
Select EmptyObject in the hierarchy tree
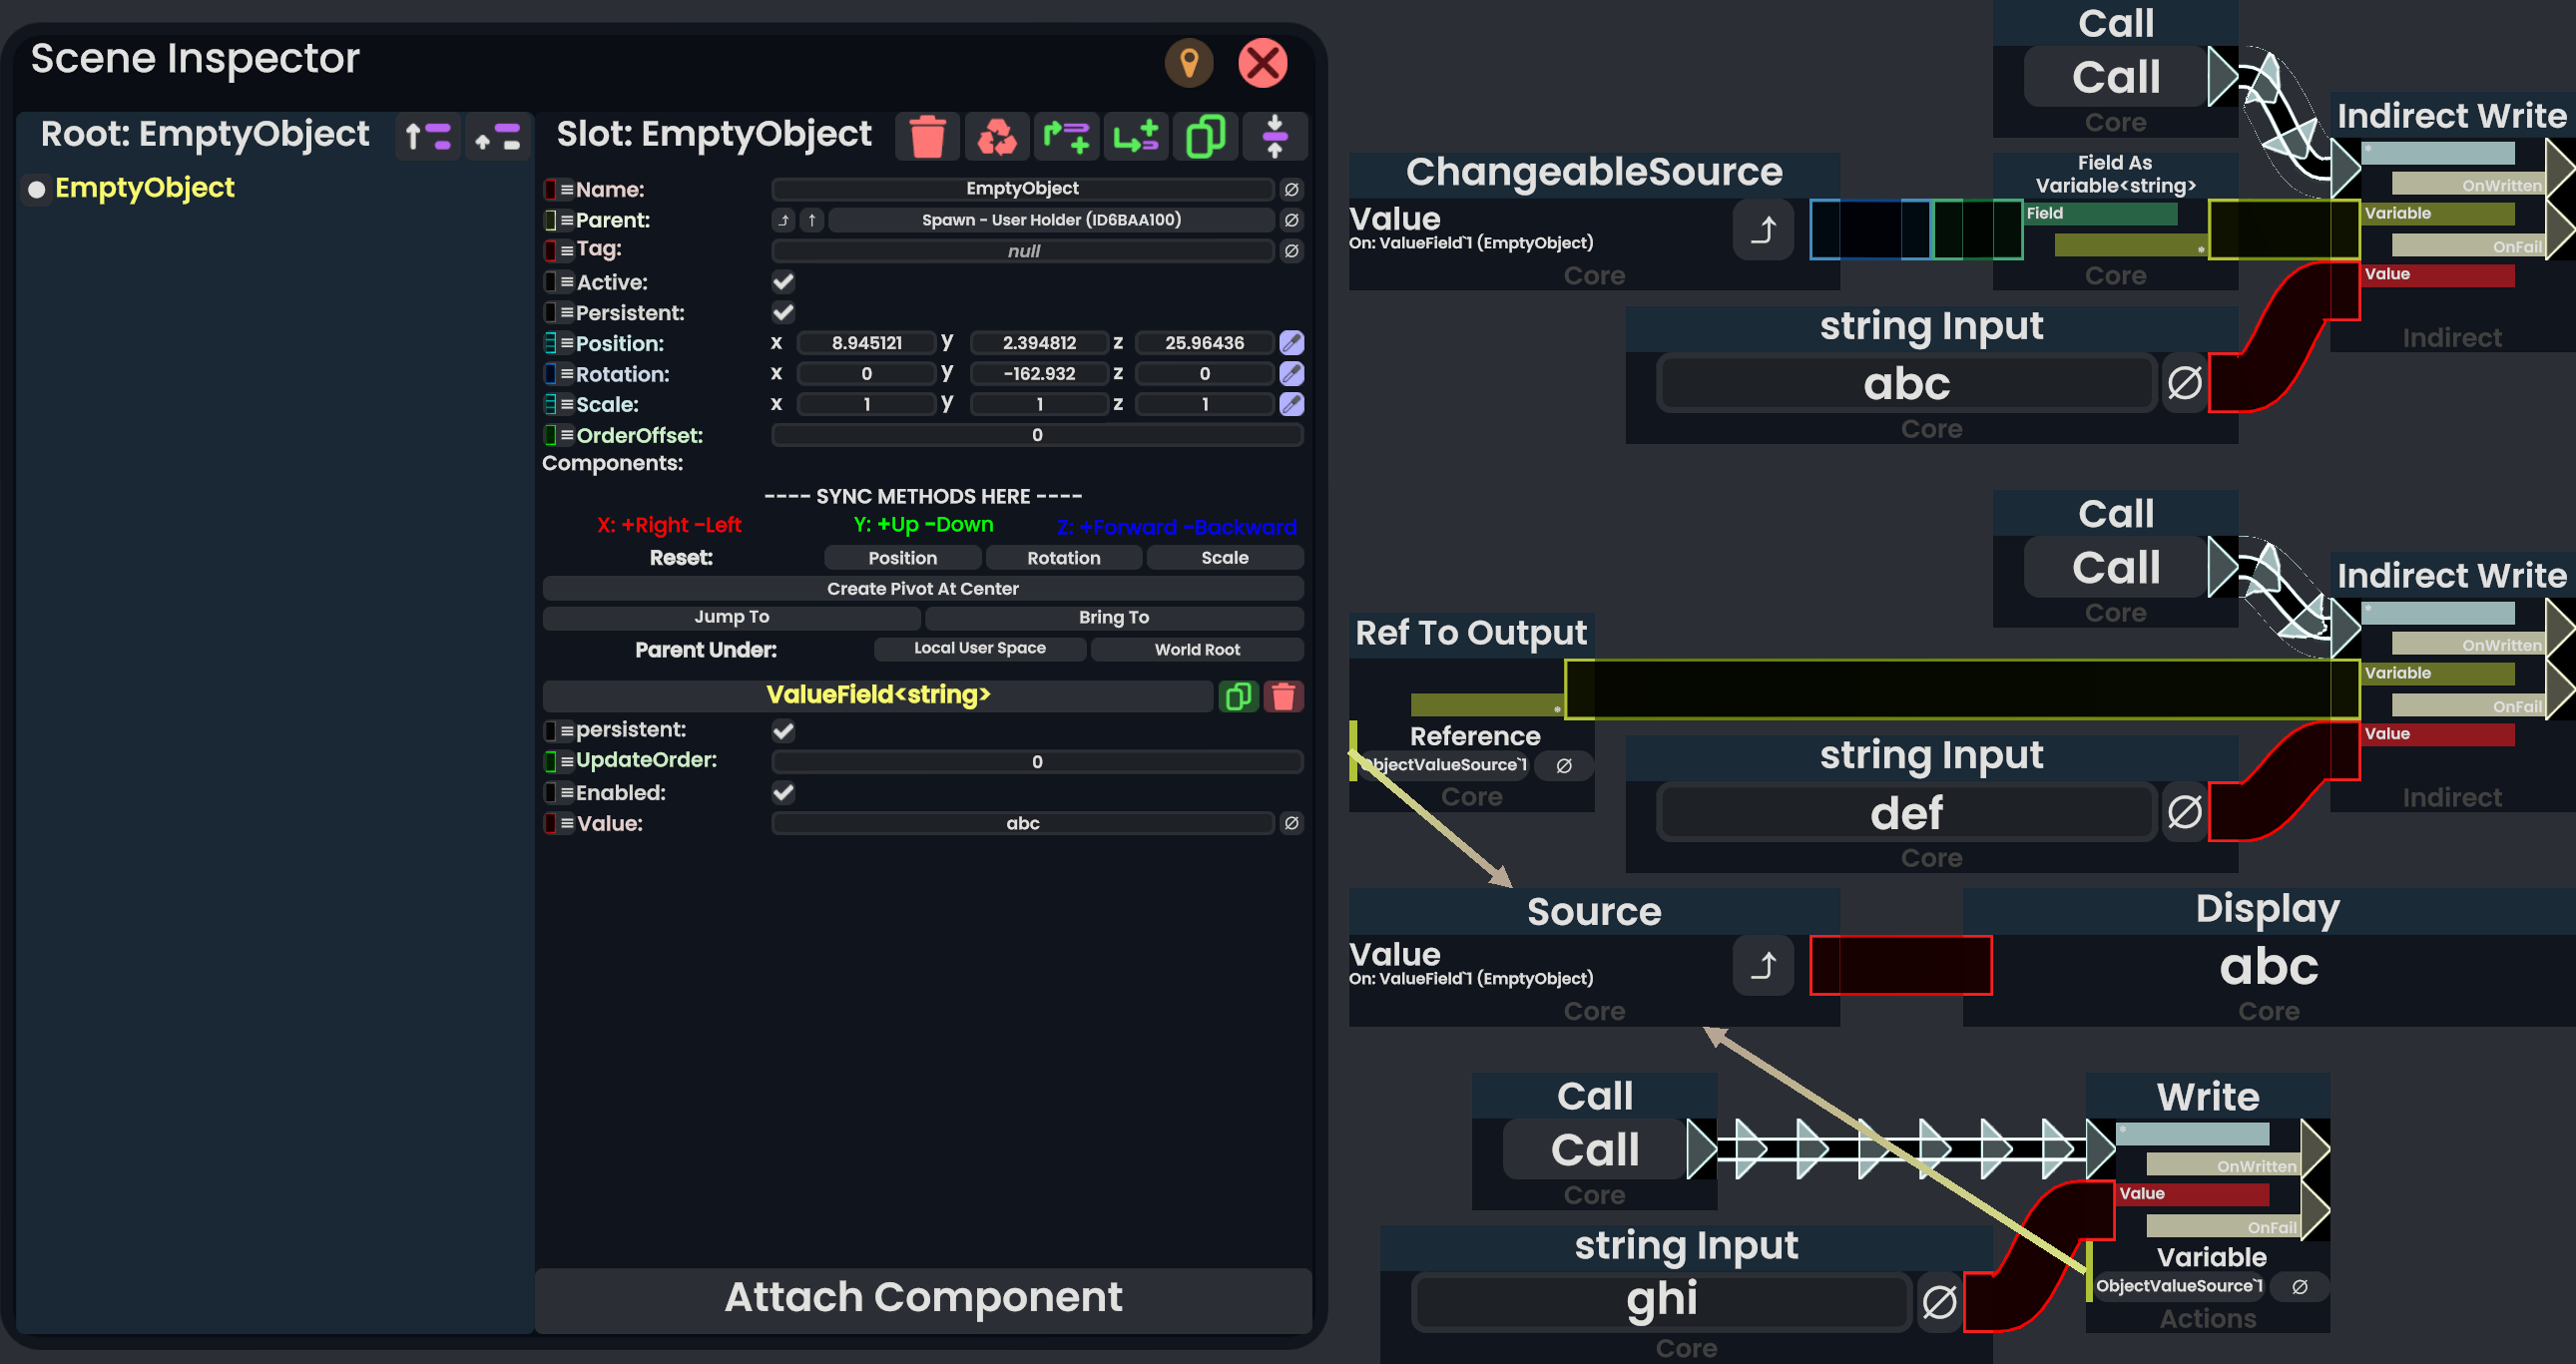coord(145,188)
